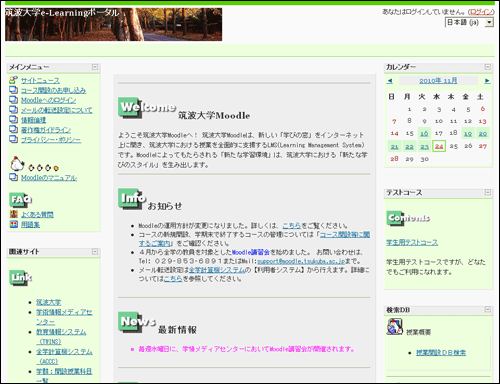The height and width of the screenshot is (384, 500).
Task: Select day 19 in the calendar
Action: tap(468, 133)
